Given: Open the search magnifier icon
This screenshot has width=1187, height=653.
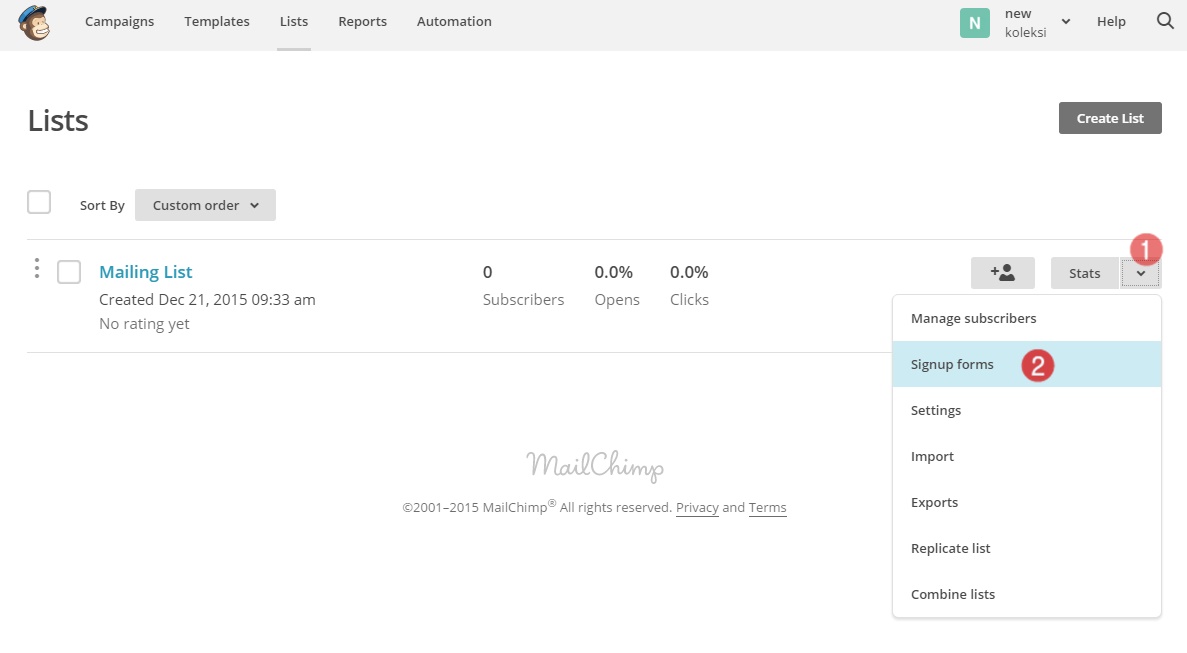Looking at the screenshot, I should (x=1165, y=21).
